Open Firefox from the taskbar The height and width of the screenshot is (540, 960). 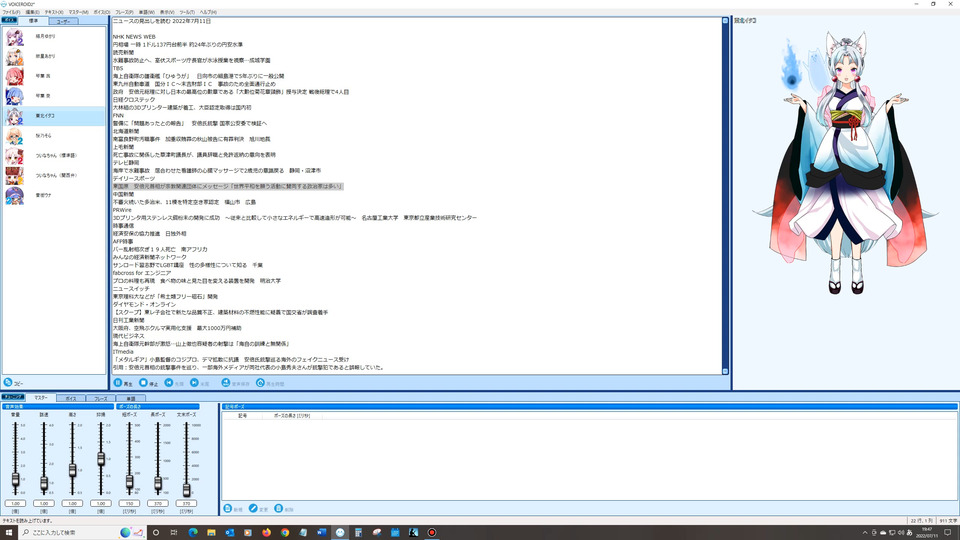[x=266, y=532]
